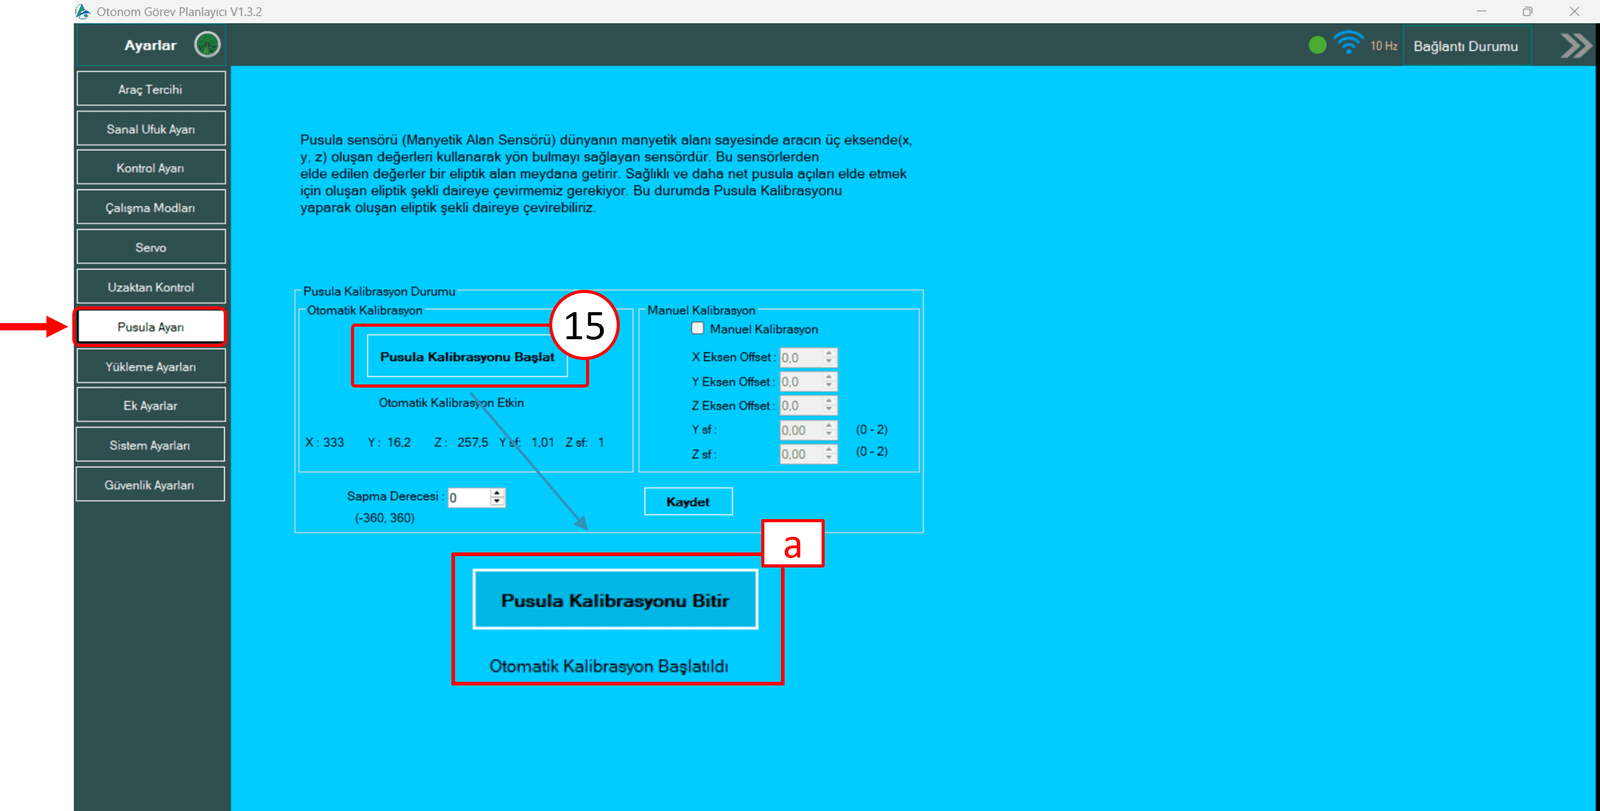Select the Pusula Ayarı menu item
The height and width of the screenshot is (811, 1600).
(151, 327)
